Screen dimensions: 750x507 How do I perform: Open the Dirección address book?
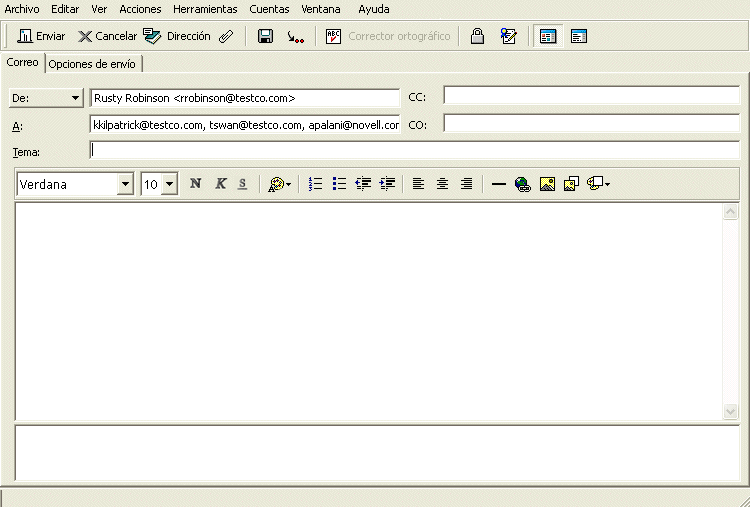pos(177,36)
